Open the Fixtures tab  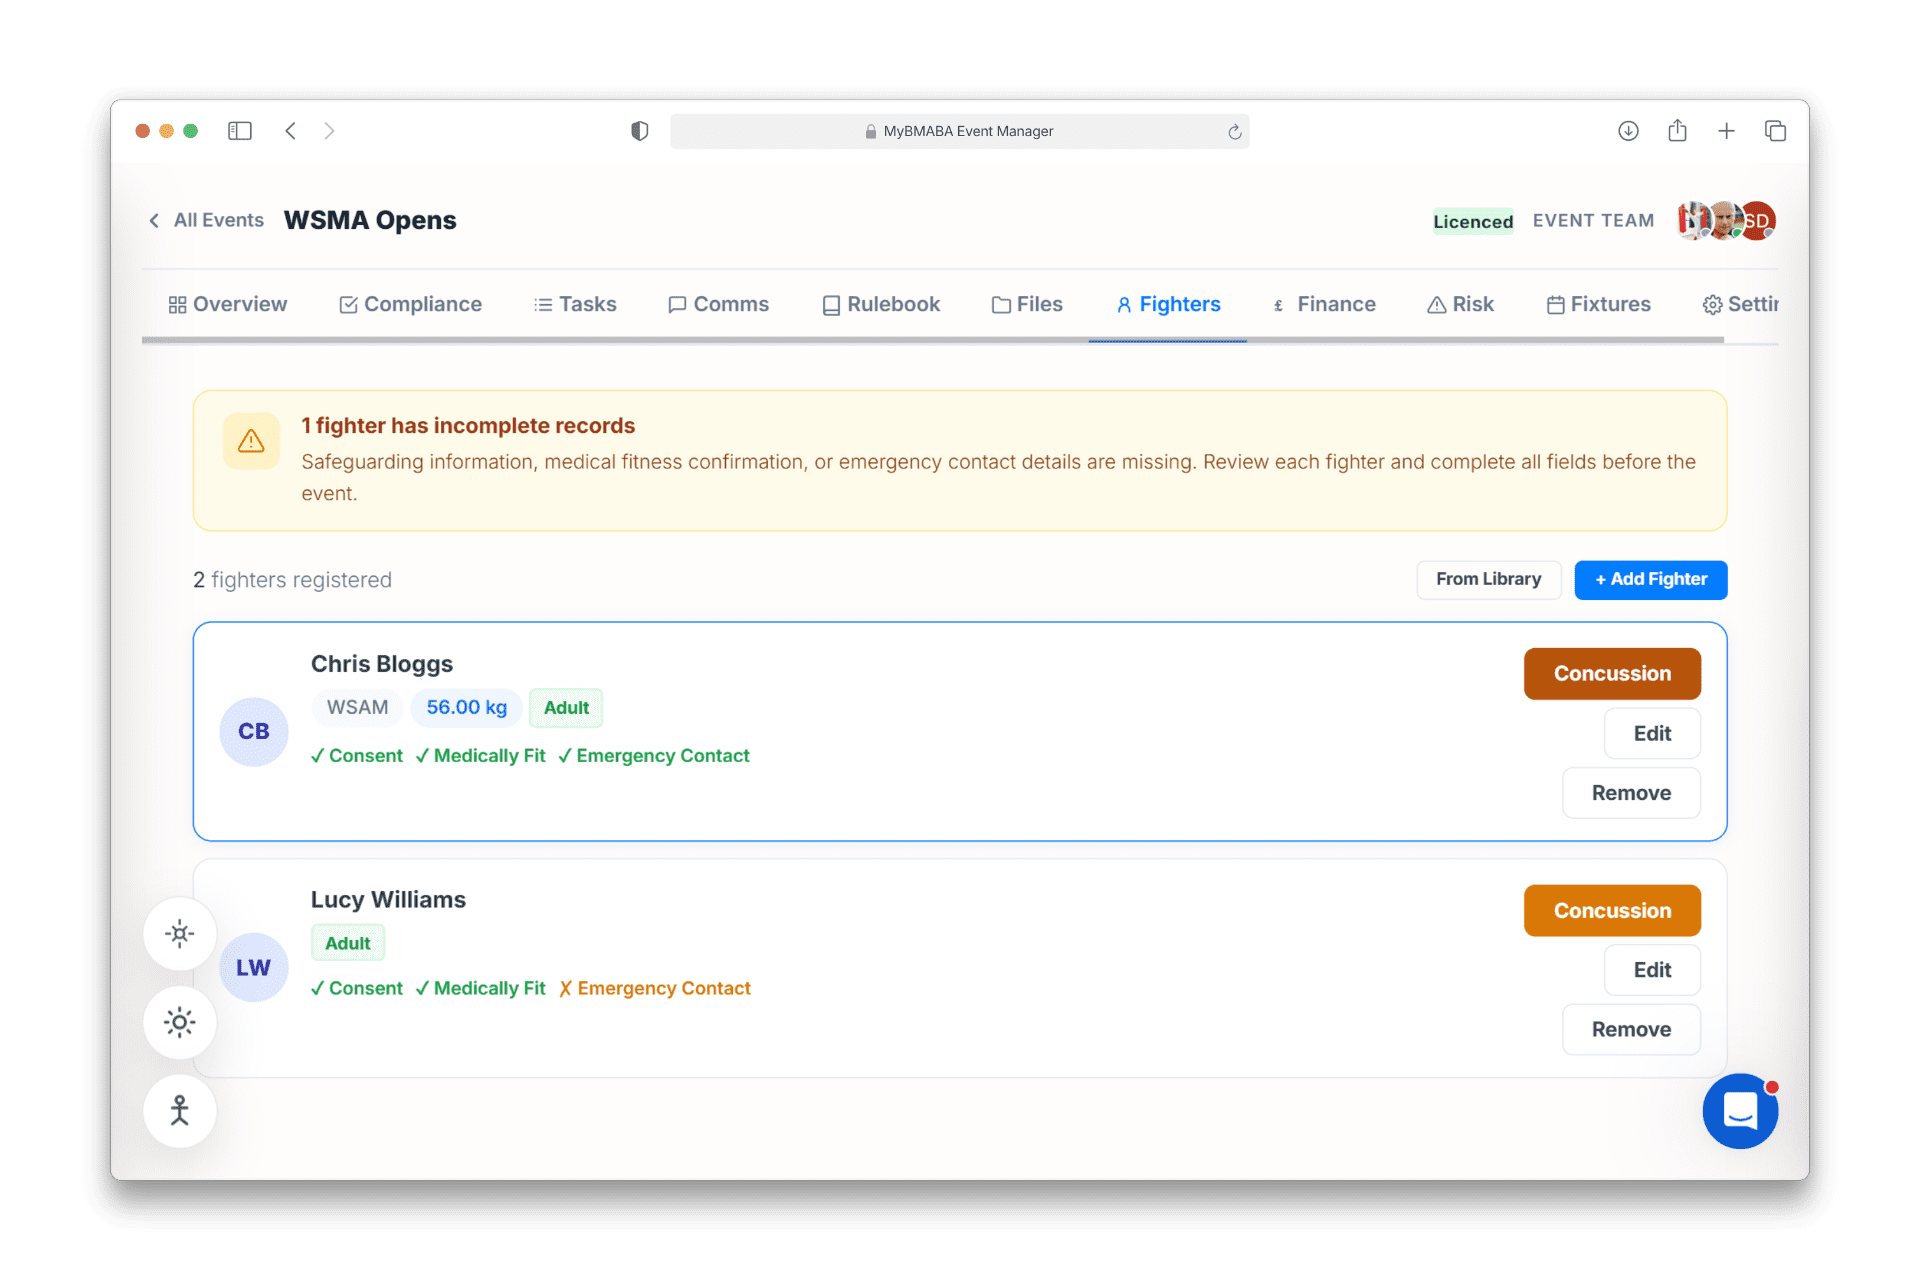1598,304
